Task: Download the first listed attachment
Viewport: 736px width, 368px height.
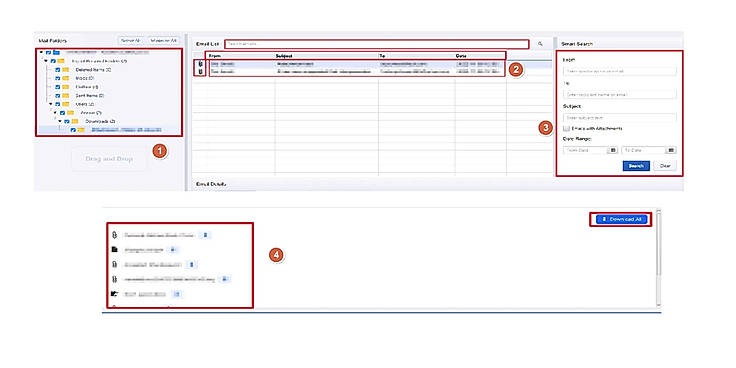Action: [x=205, y=235]
